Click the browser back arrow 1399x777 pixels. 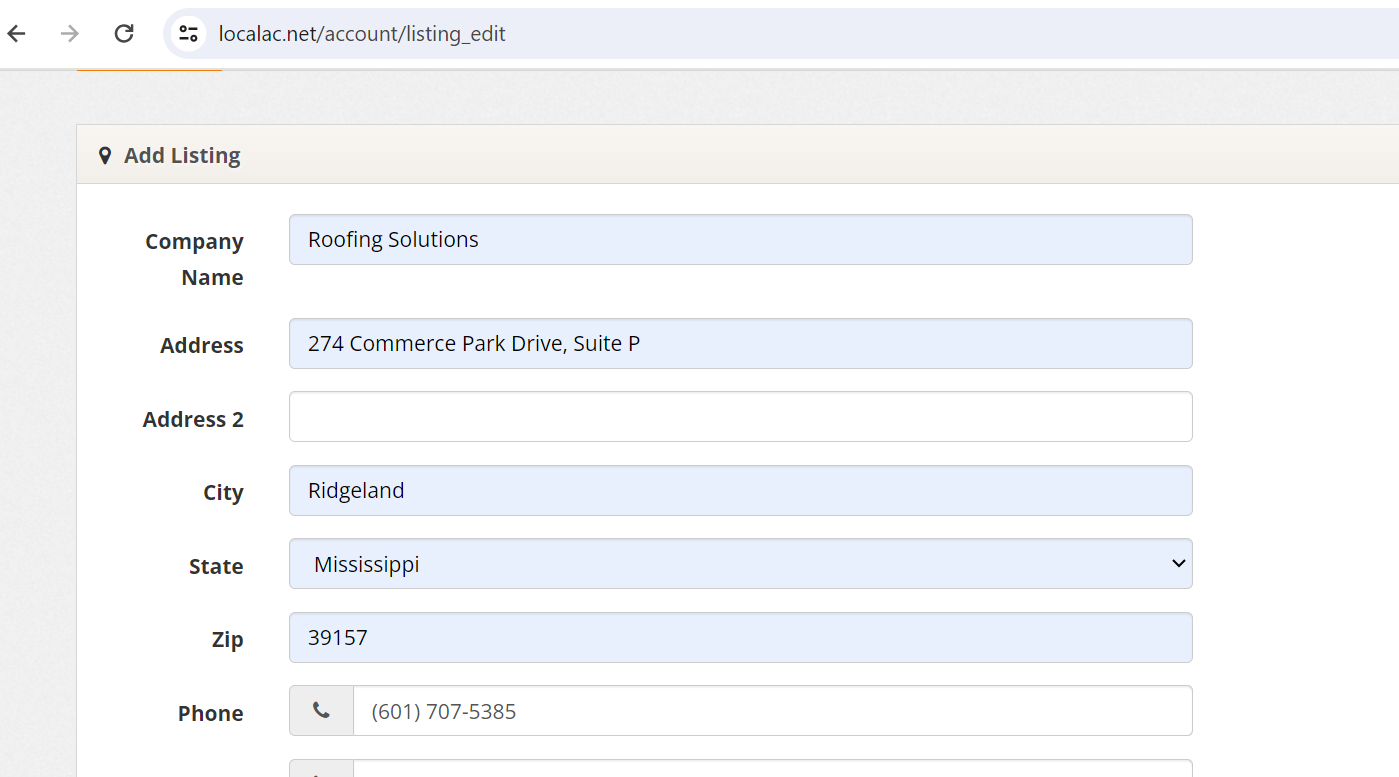tap(17, 33)
